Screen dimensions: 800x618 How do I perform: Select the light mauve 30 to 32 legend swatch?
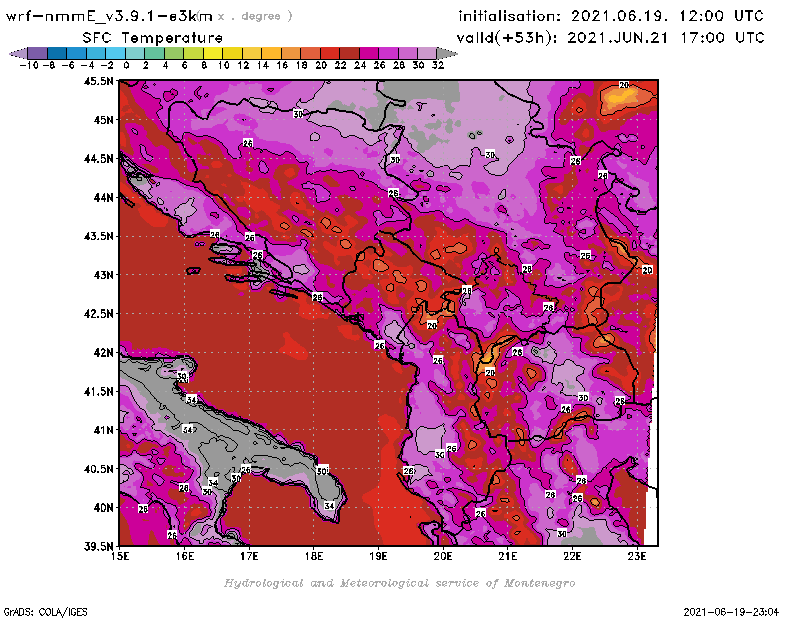point(427,53)
